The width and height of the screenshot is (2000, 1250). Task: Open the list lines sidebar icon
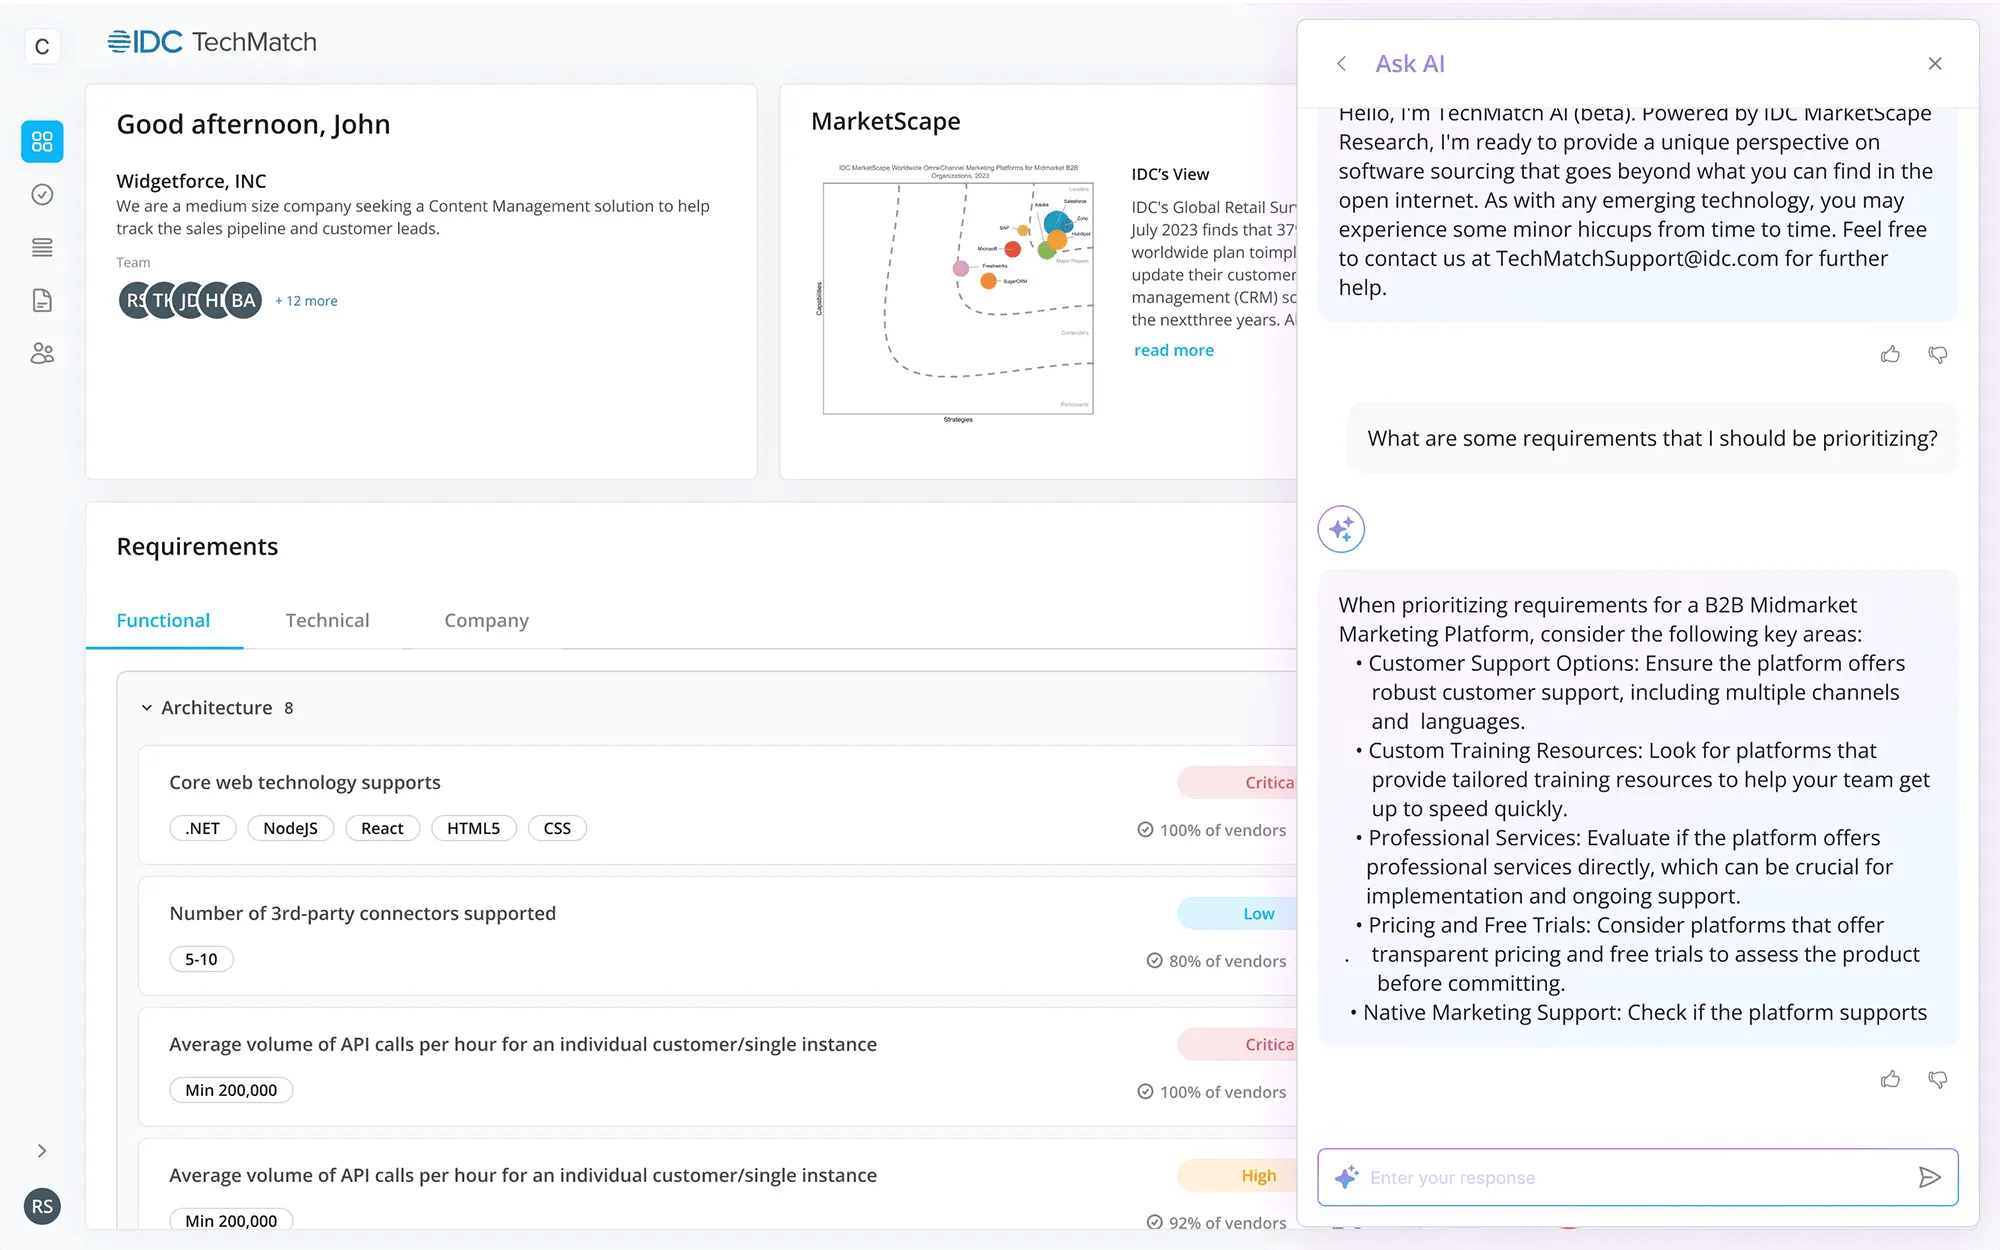pos(42,248)
